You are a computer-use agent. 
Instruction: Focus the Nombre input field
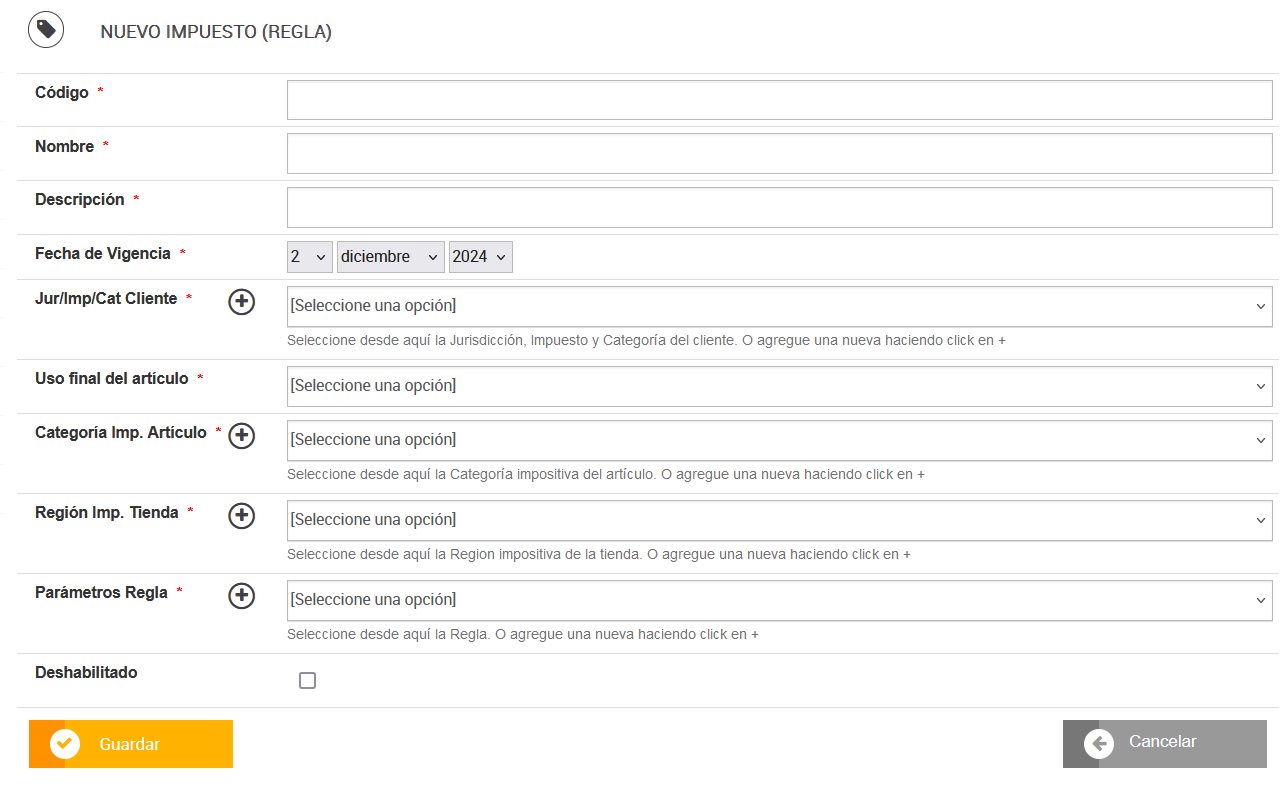point(779,154)
